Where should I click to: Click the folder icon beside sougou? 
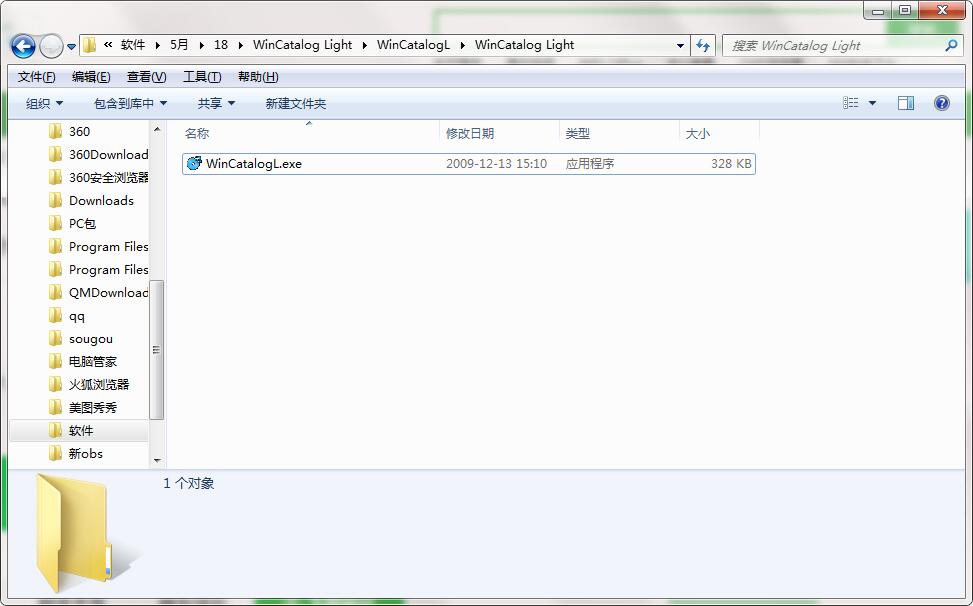pos(55,339)
